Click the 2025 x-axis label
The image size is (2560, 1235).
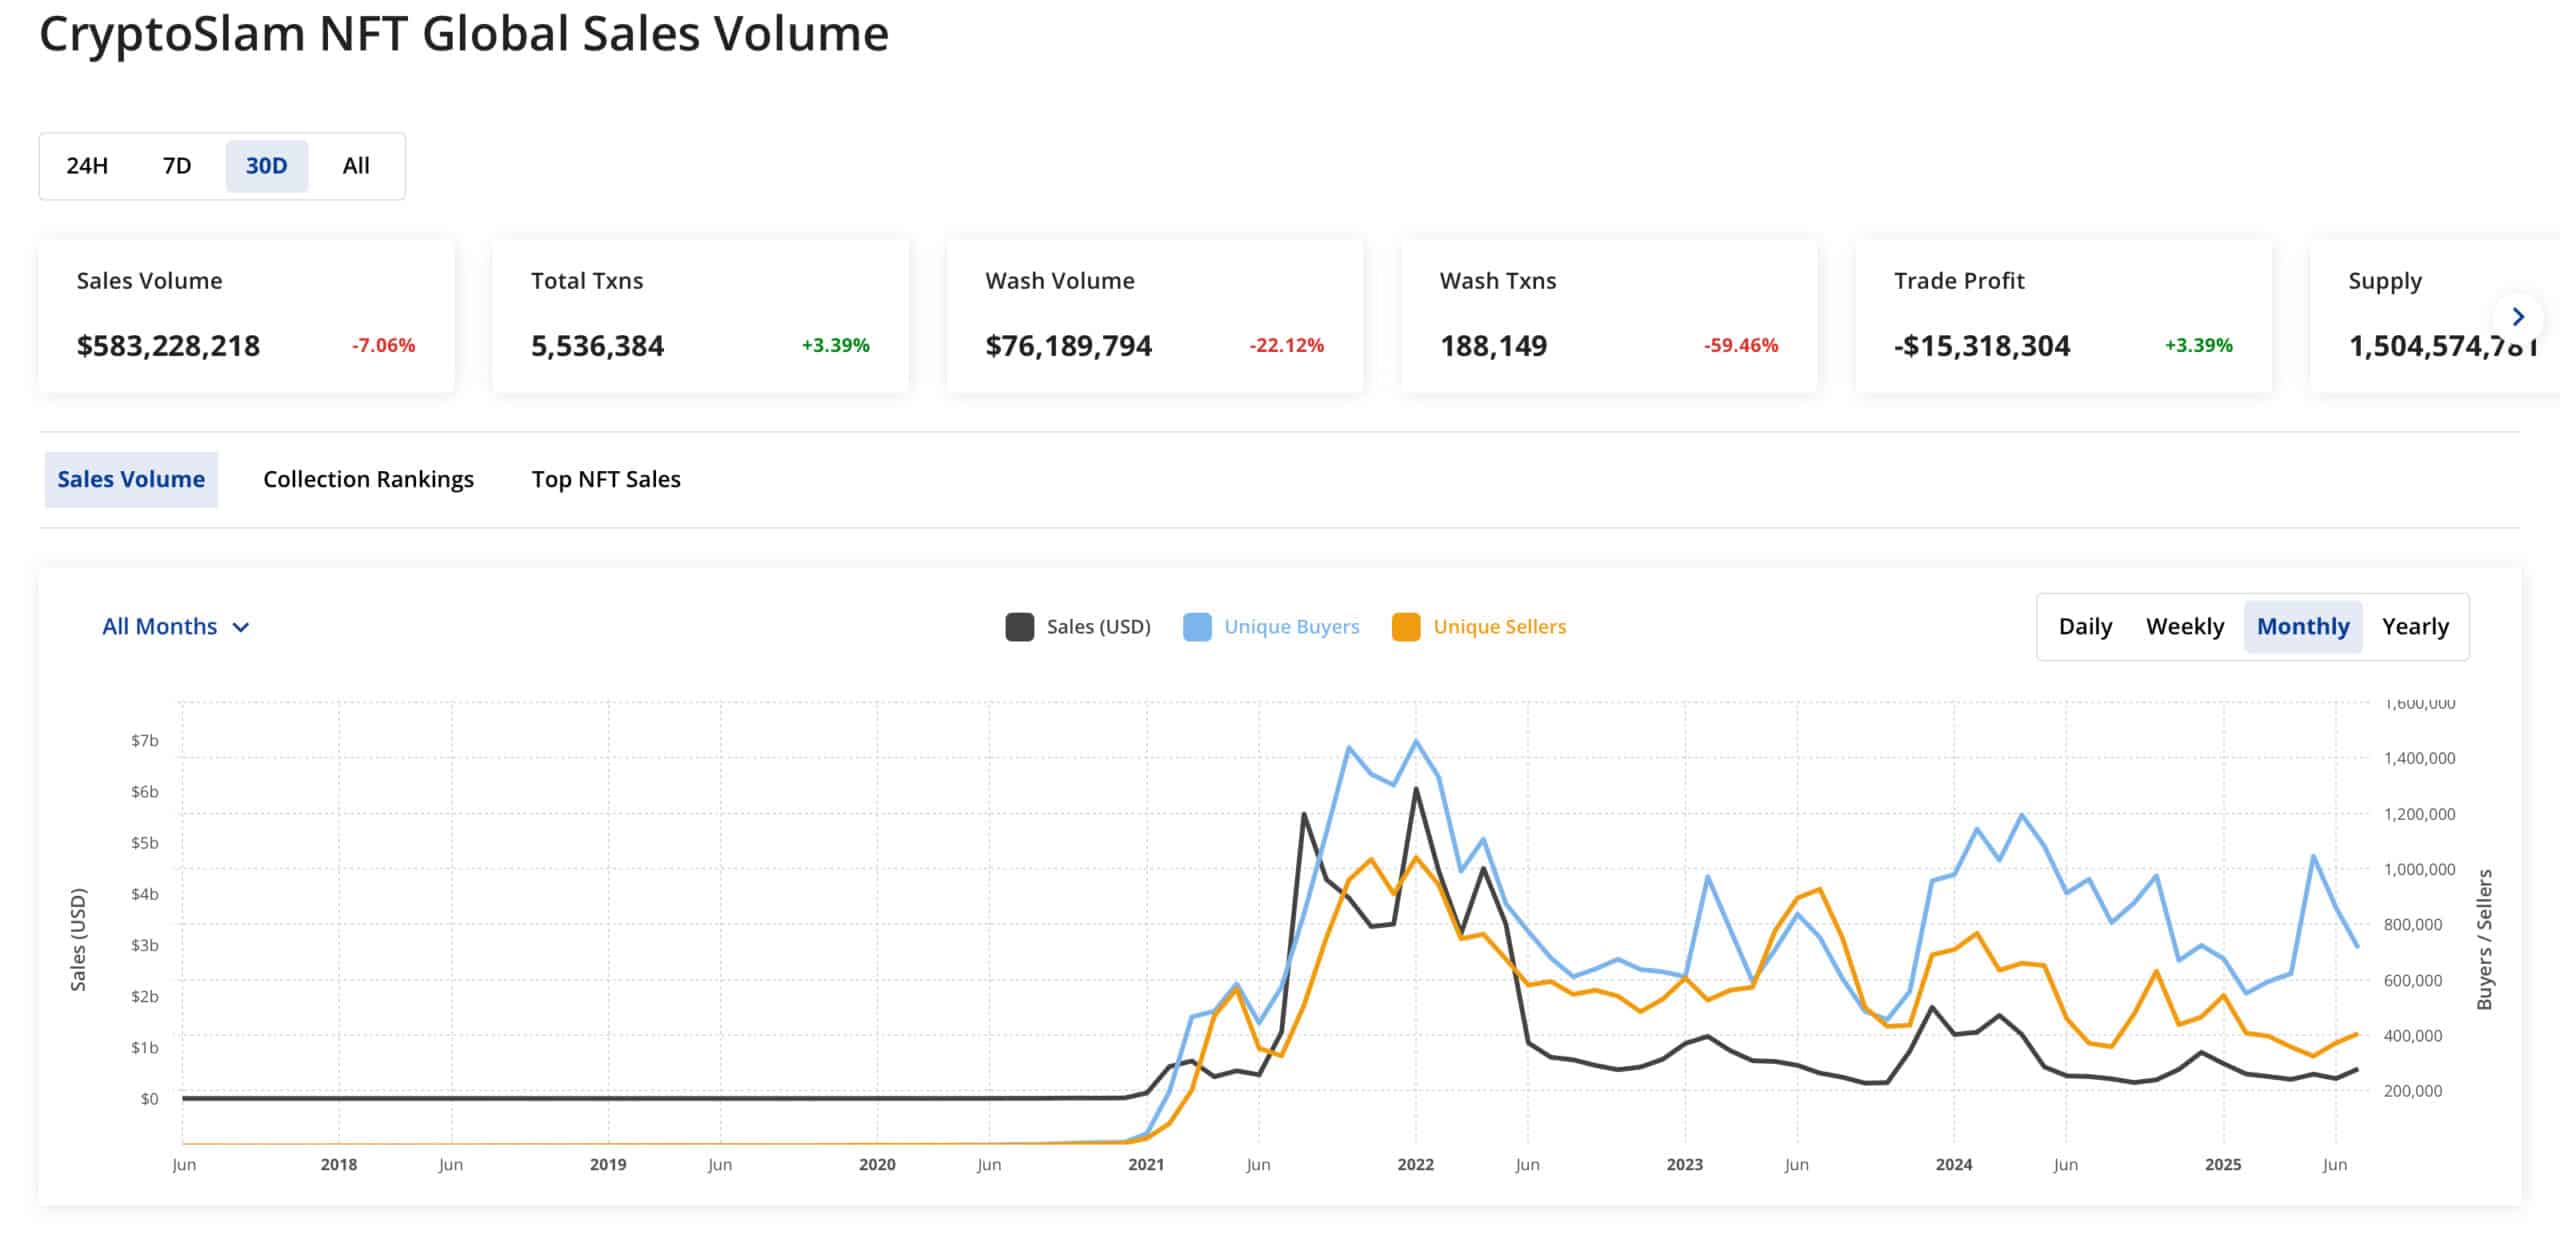click(x=2223, y=1164)
